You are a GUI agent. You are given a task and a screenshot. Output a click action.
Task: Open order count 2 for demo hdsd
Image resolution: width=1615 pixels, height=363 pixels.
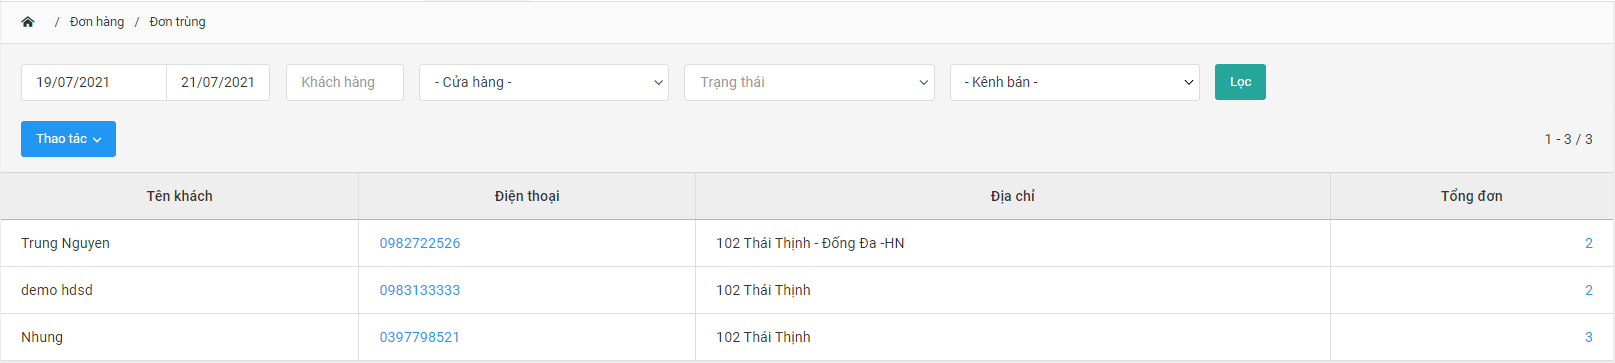coord(1588,290)
